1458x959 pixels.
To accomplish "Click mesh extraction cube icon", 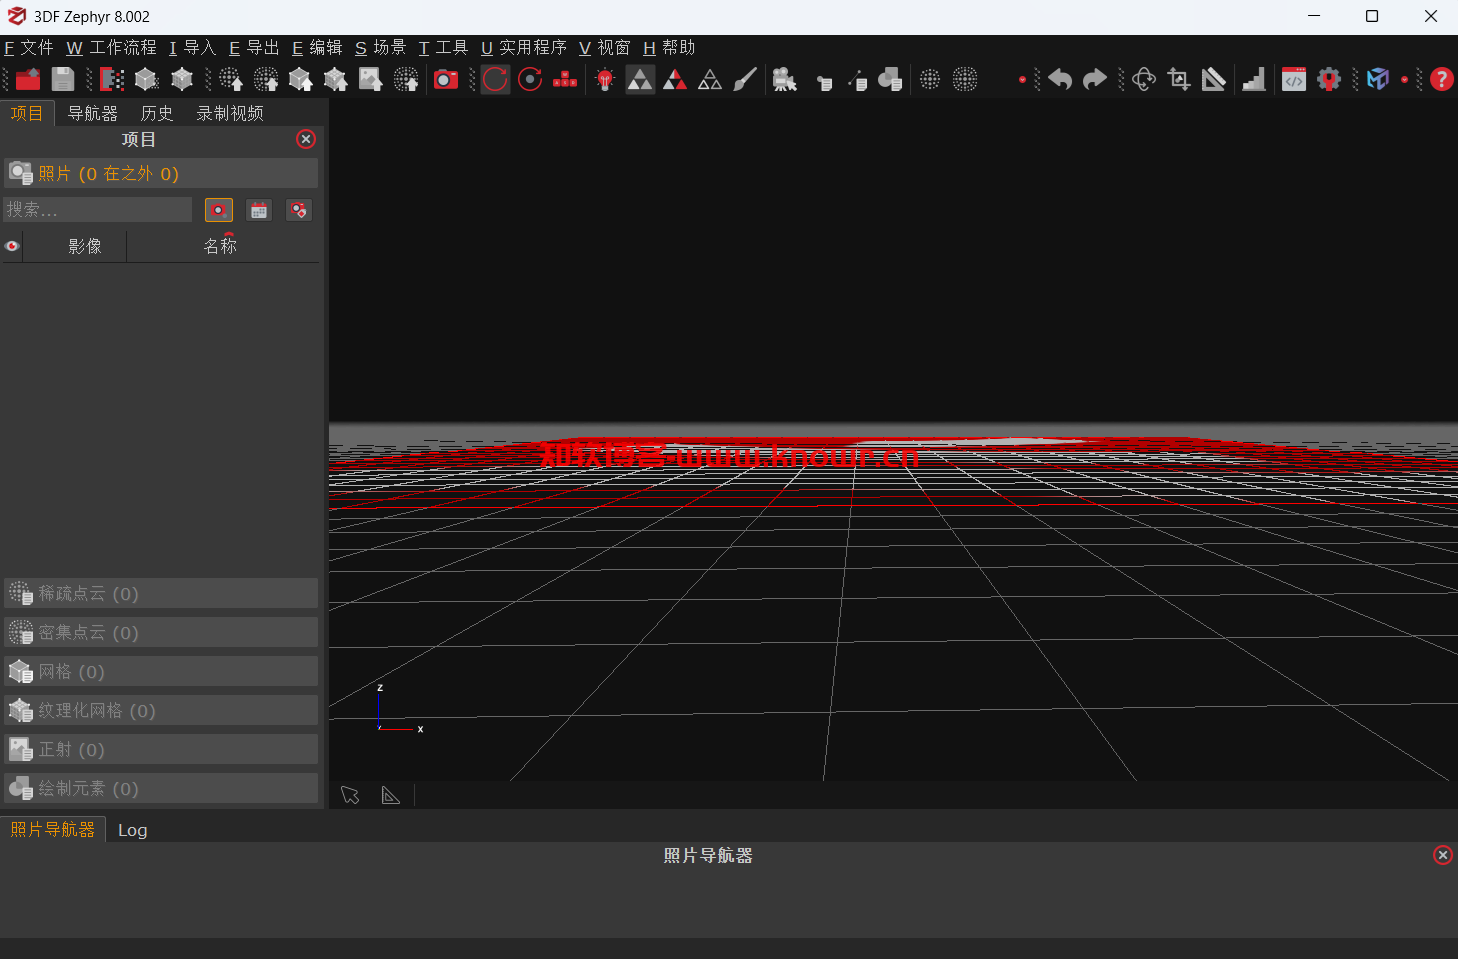I will (182, 80).
